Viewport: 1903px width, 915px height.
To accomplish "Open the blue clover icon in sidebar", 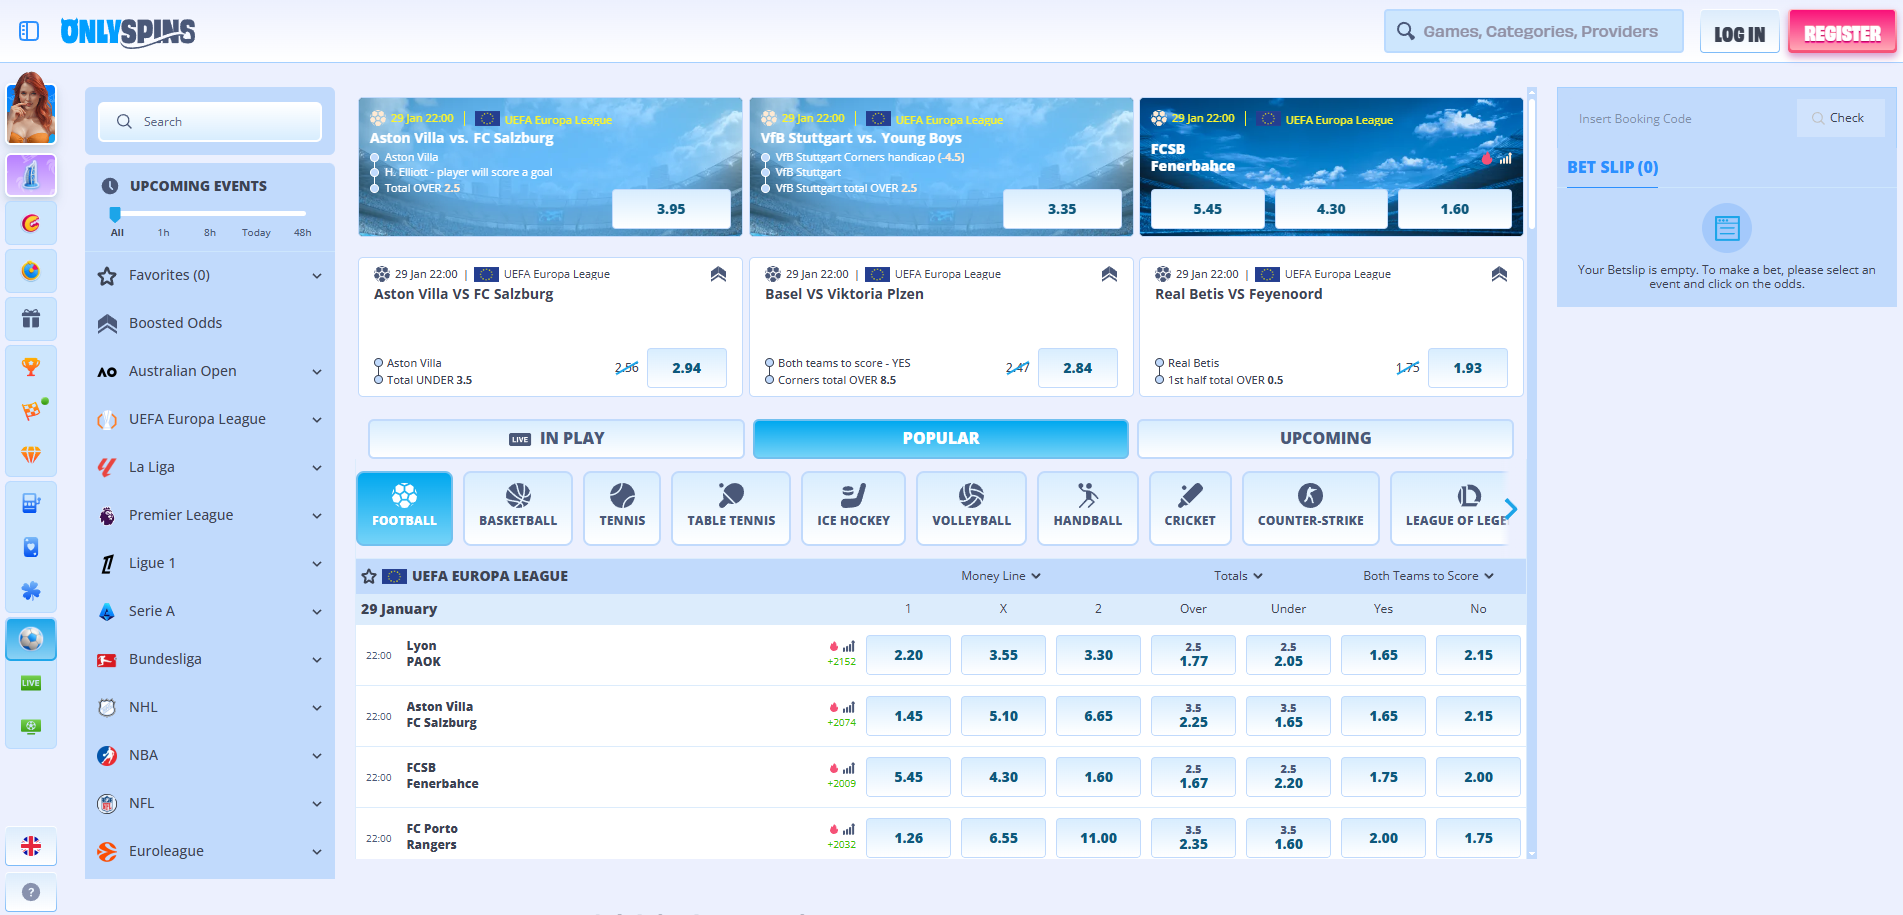I will click(x=31, y=591).
